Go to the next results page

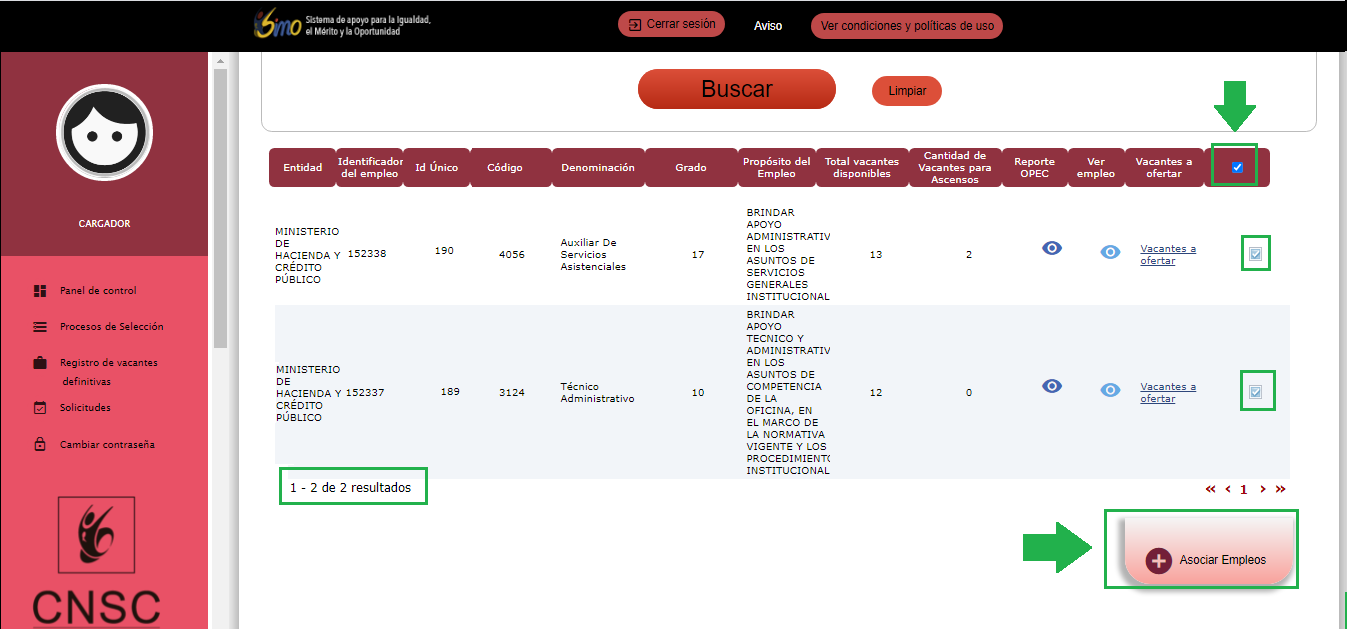point(1263,489)
